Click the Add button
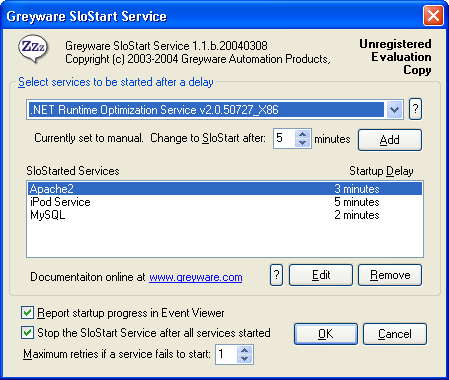This screenshot has width=449, height=380. pos(390,140)
